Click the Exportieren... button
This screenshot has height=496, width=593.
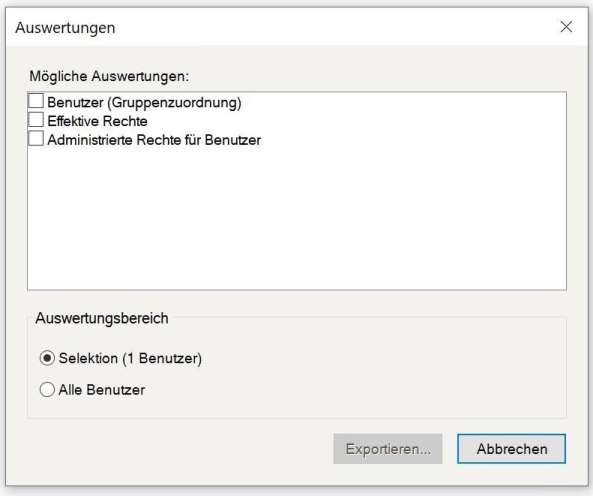[388, 449]
